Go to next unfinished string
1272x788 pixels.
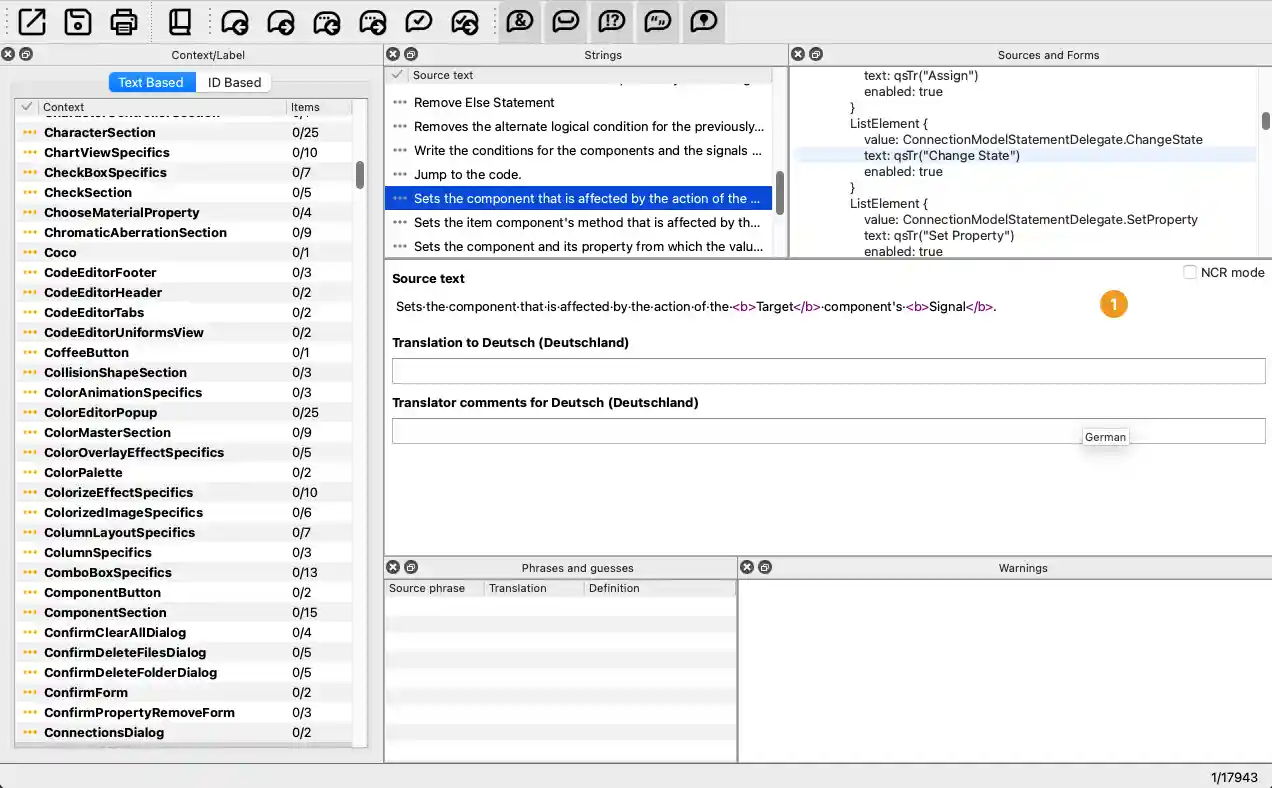coord(372,21)
